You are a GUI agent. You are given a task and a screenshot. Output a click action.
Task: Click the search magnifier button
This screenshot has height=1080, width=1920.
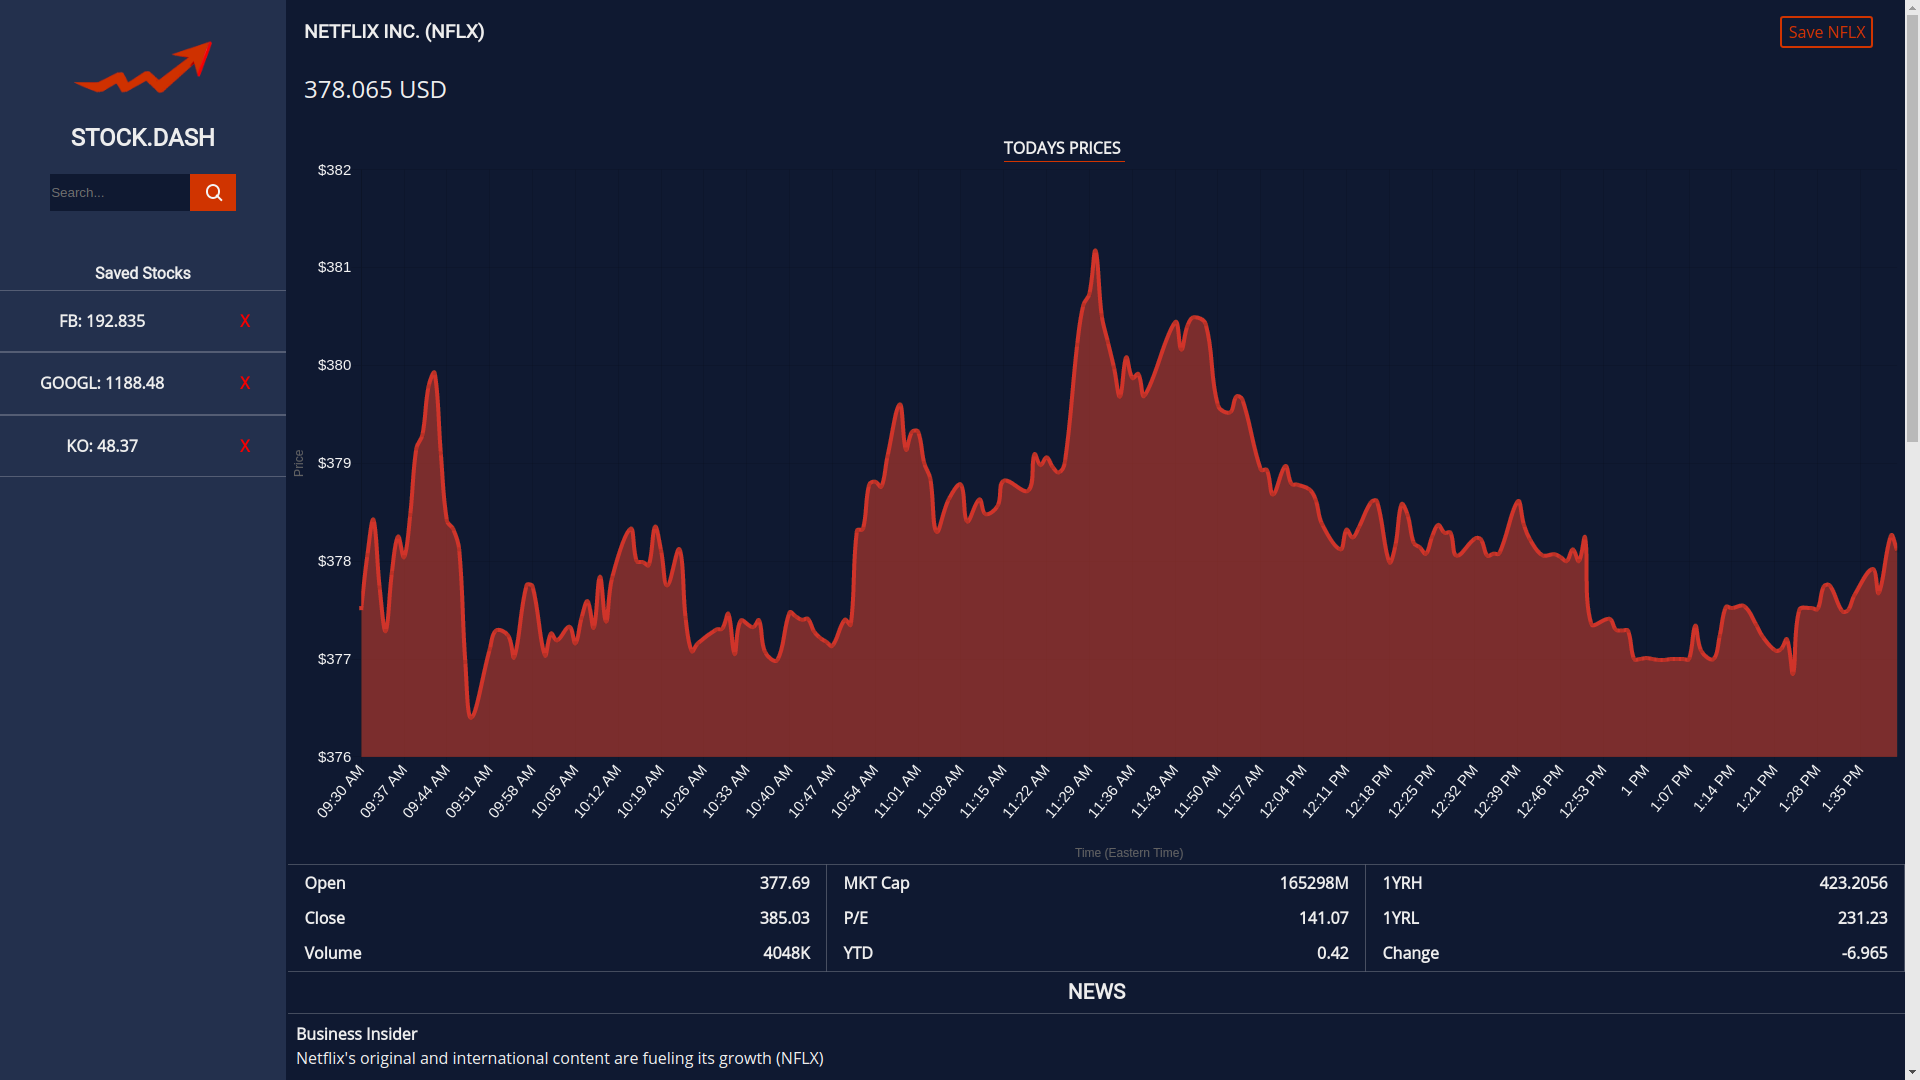pos(213,192)
